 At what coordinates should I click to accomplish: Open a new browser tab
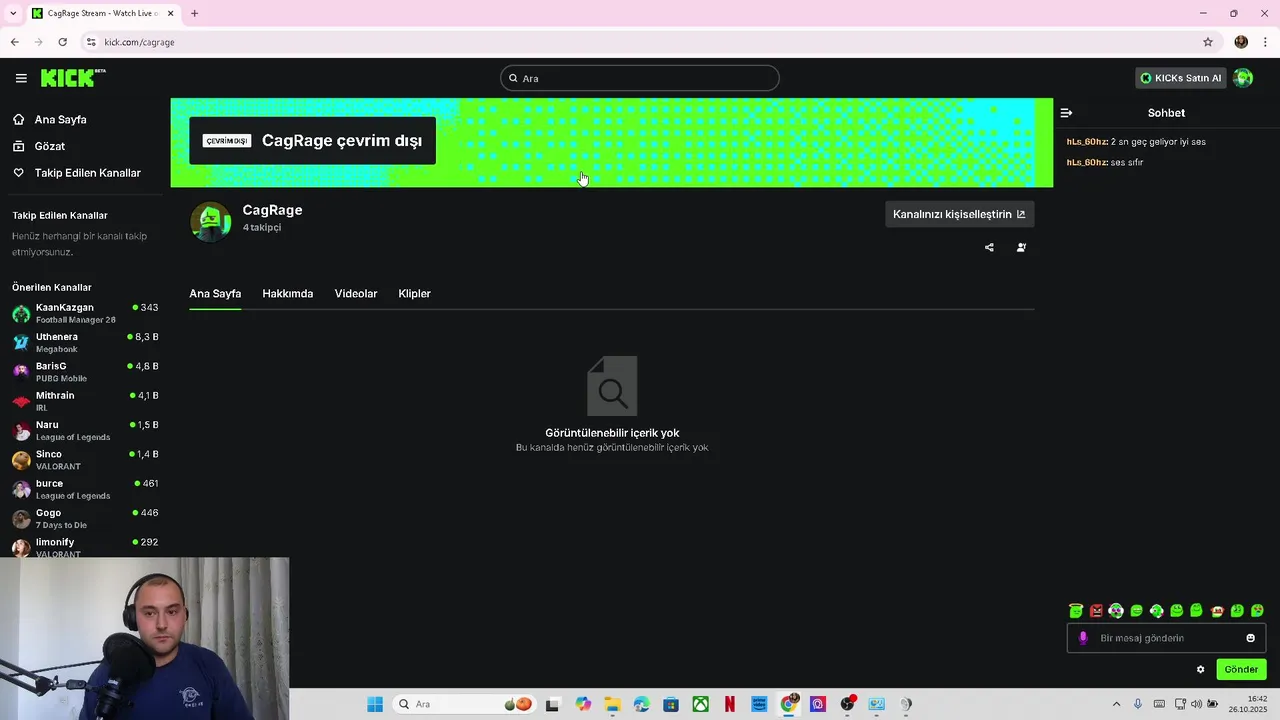[194, 13]
